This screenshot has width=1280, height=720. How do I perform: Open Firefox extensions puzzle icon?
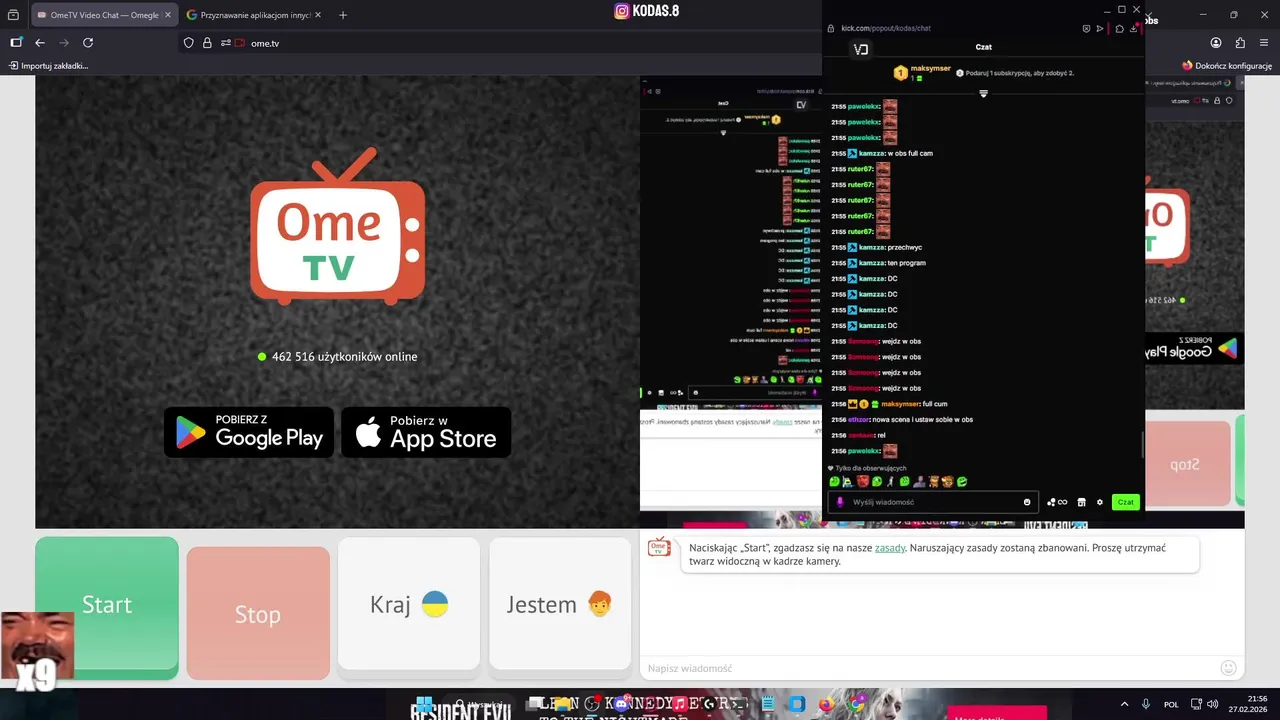point(1240,43)
